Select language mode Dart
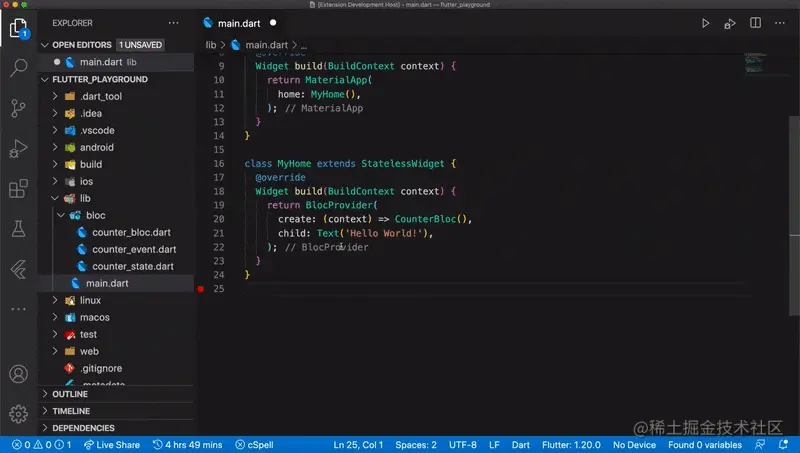The image size is (800, 453). coord(521,445)
